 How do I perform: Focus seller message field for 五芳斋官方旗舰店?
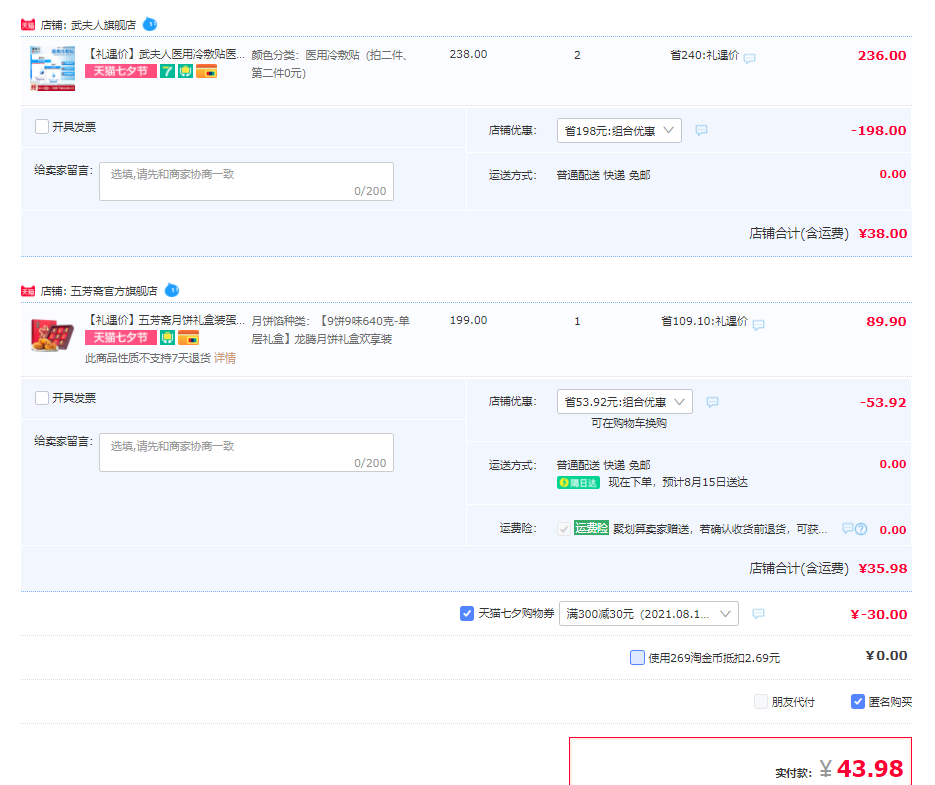(x=246, y=453)
